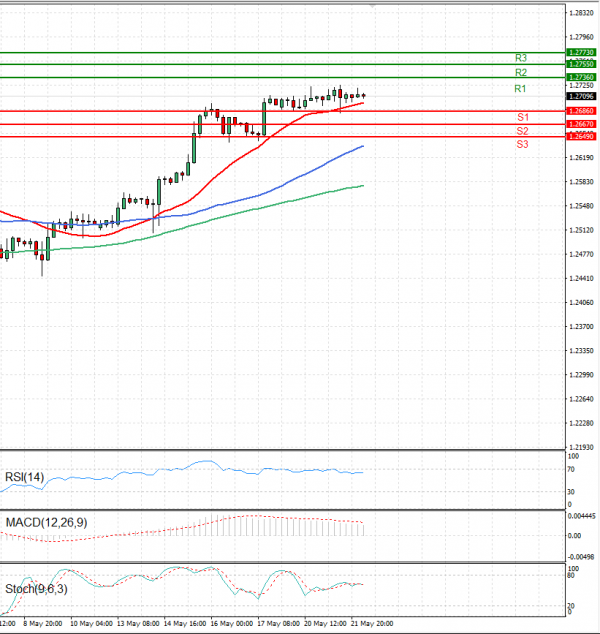The height and width of the screenshot is (634, 600).
Task: Select the R2 resistance label
Action: point(521,73)
